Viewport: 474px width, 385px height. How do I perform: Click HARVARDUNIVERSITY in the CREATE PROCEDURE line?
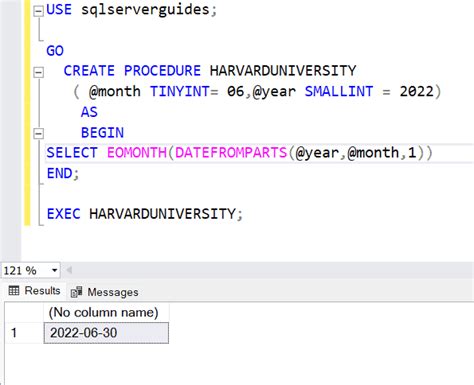pos(283,71)
